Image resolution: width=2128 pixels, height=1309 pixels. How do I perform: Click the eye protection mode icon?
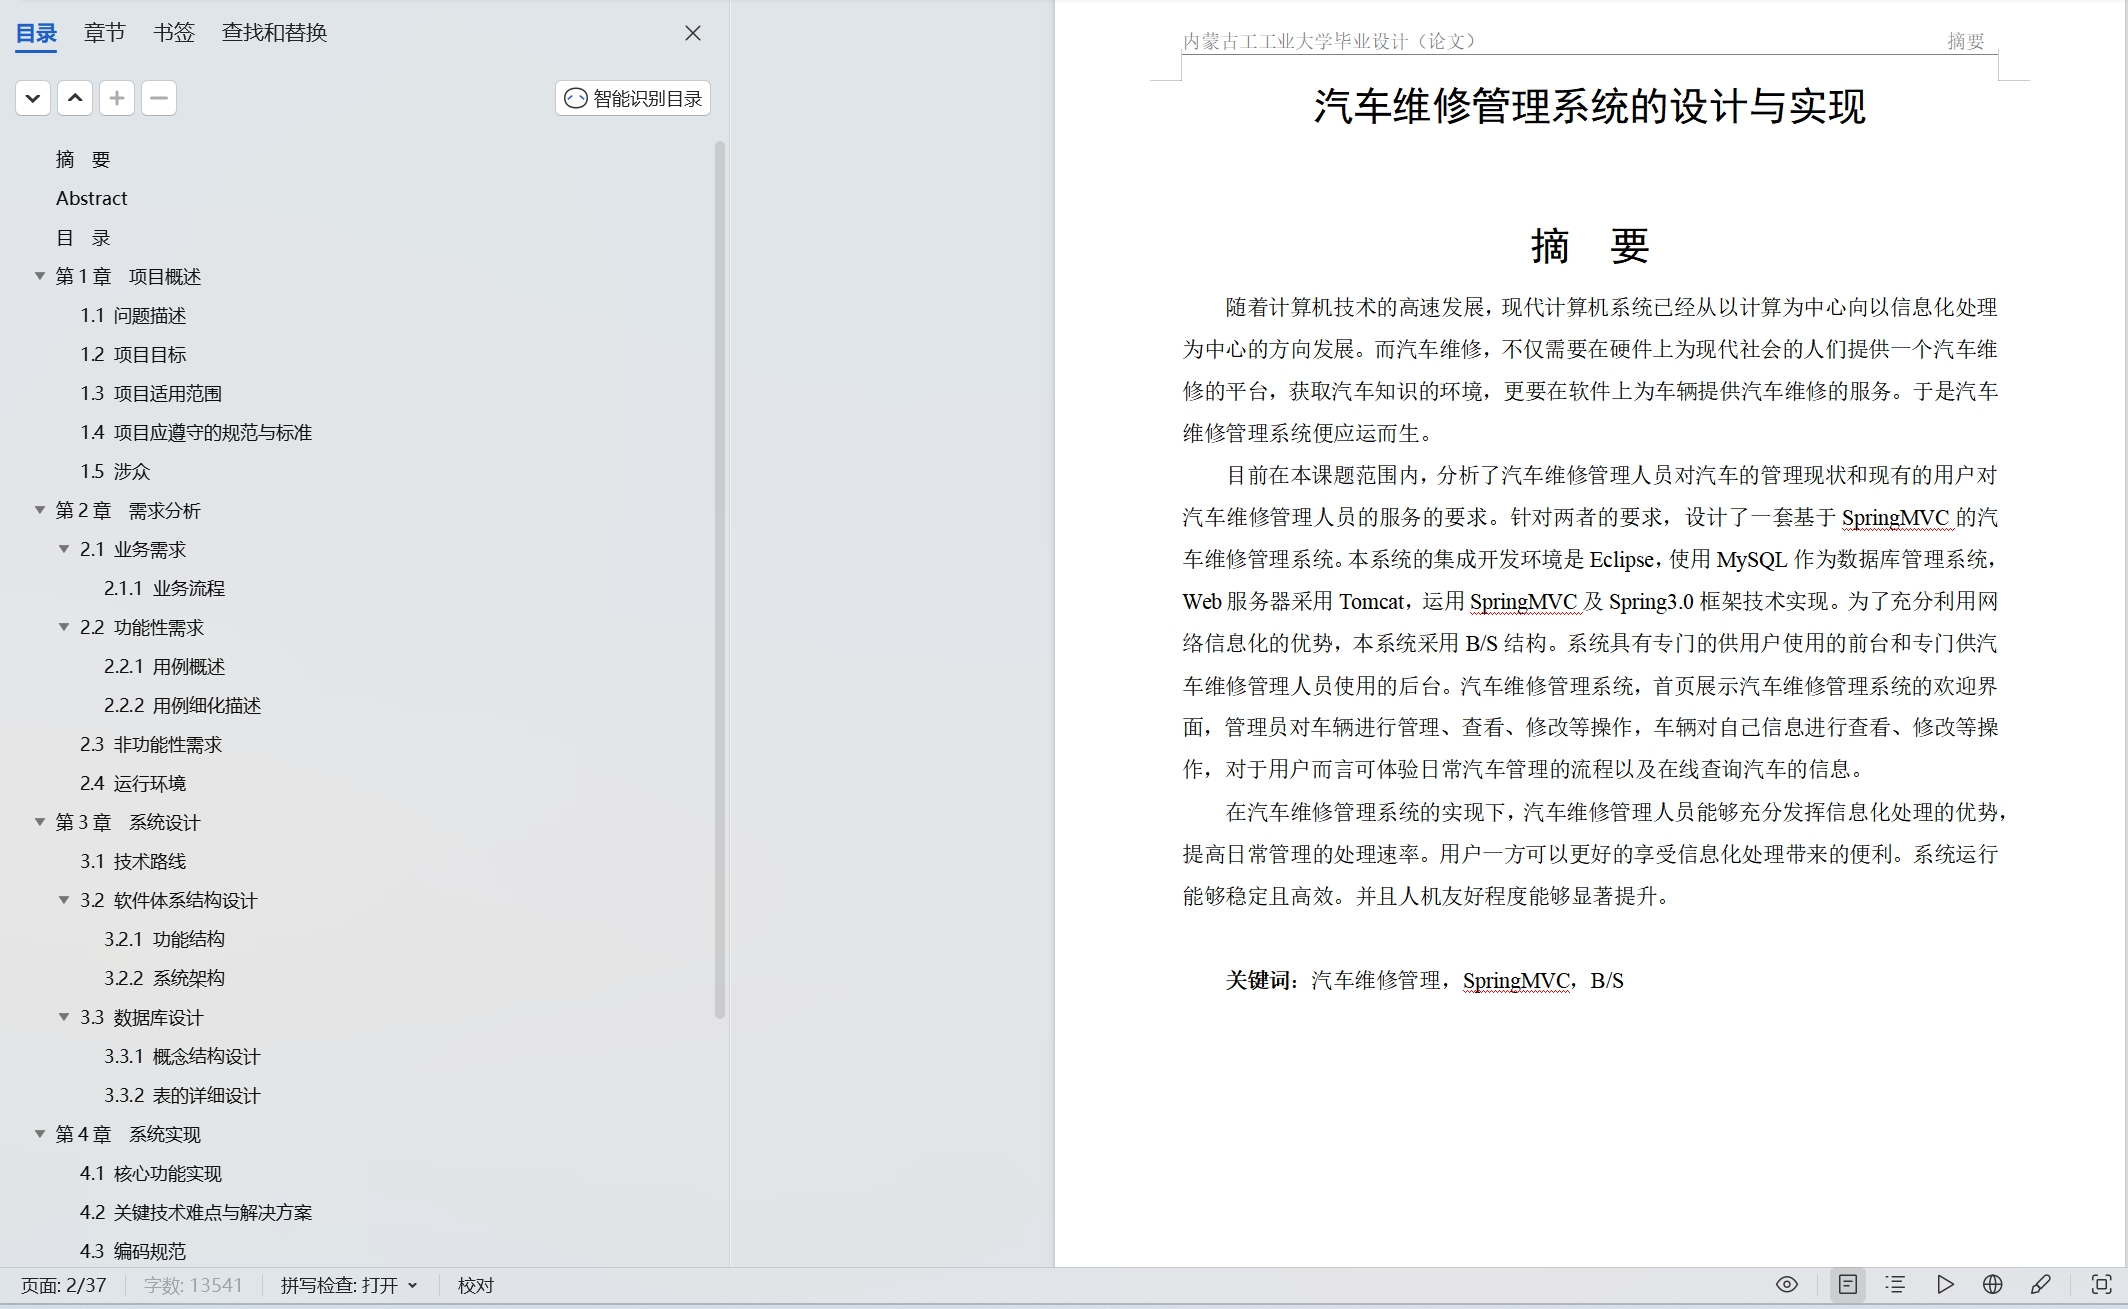pyautogui.click(x=1787, y=1285)
